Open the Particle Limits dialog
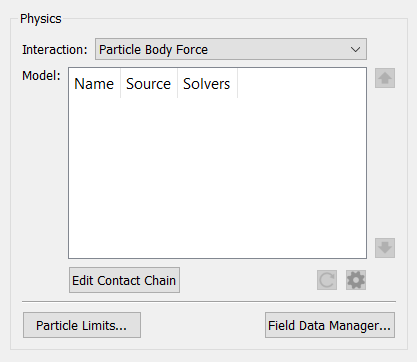Screen dimensions: 417x362 82,325
